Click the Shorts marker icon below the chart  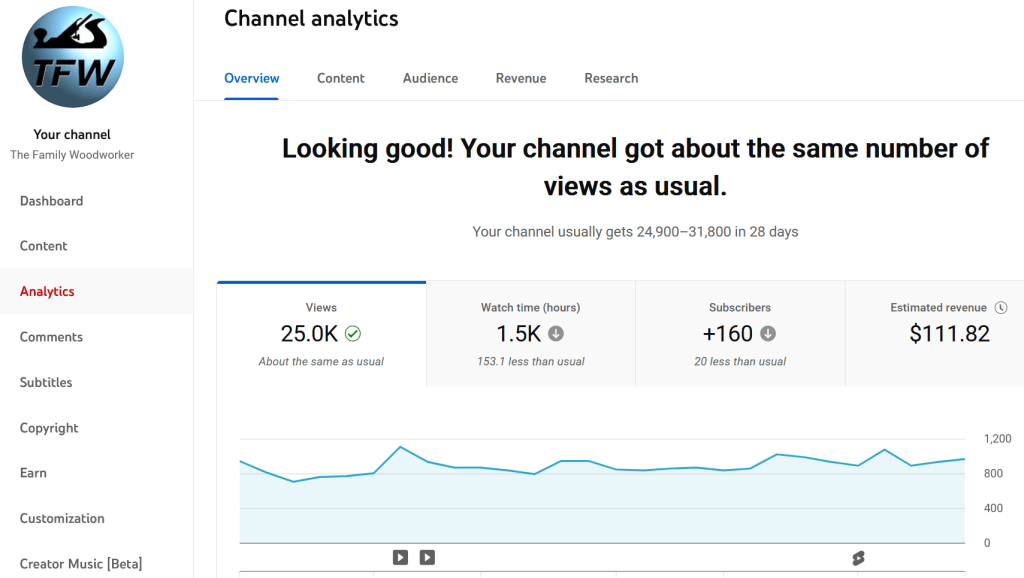coord(857,558)
